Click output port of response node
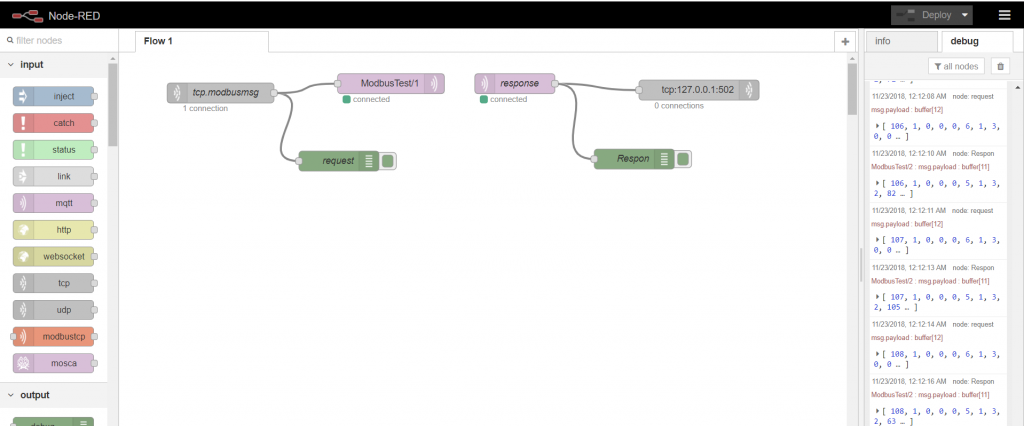 click(555, 84)
